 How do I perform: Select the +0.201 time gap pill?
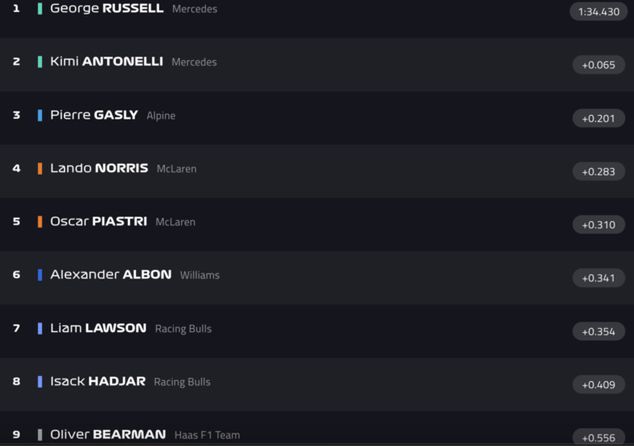point(599,118)
